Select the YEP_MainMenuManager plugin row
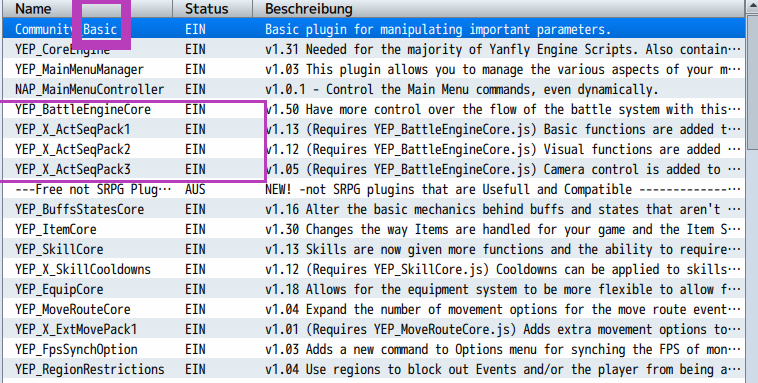The image size is (758, 383). pos(373,70)
